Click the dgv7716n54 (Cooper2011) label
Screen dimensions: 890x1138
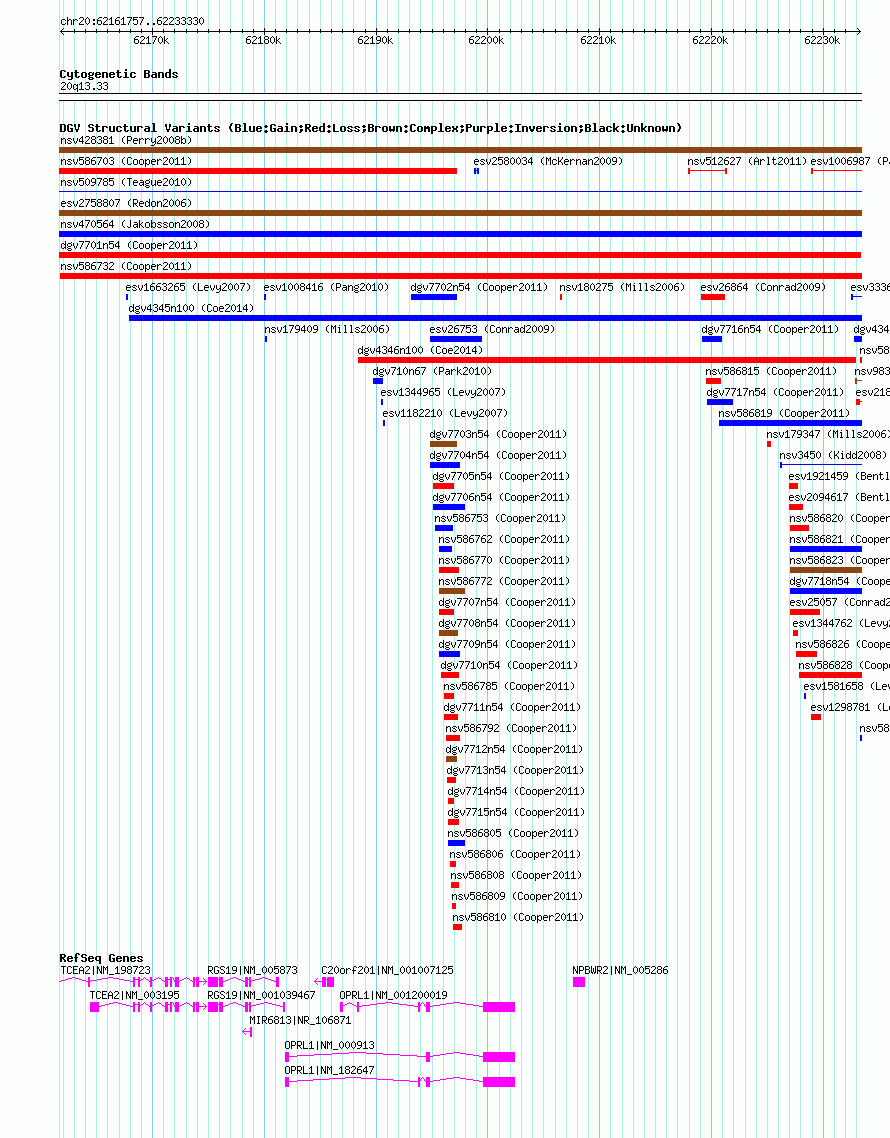770,329
